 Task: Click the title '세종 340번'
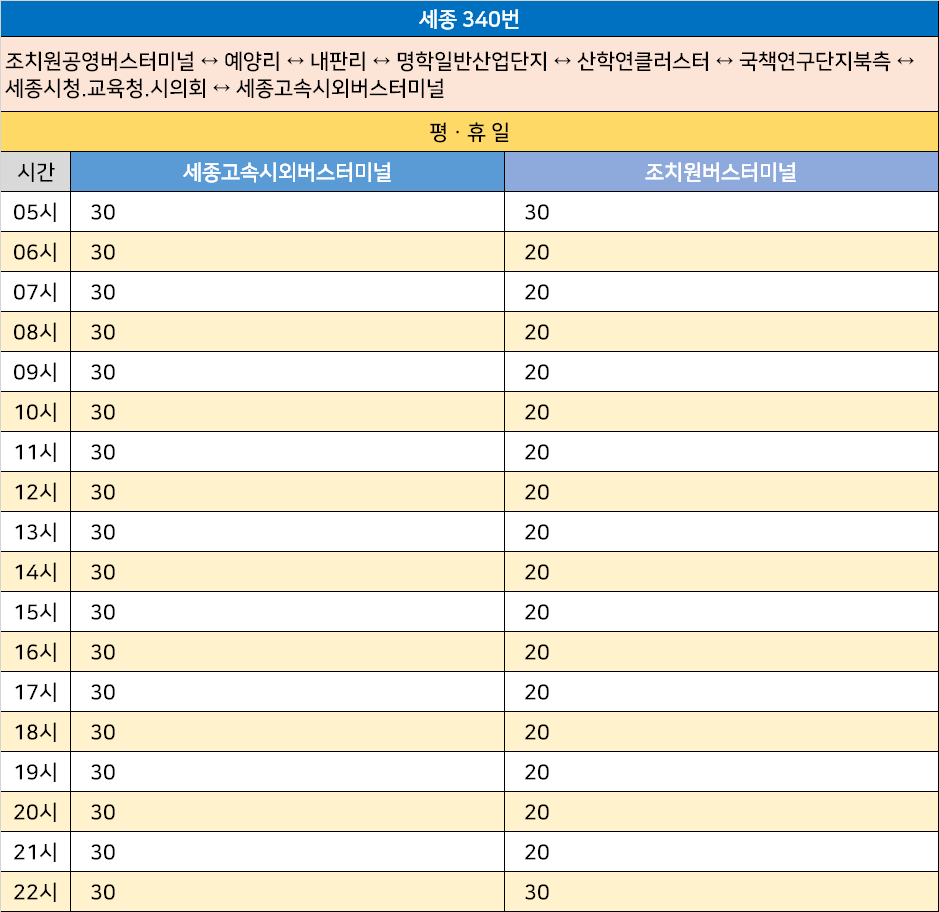click(x=469, y=19)
